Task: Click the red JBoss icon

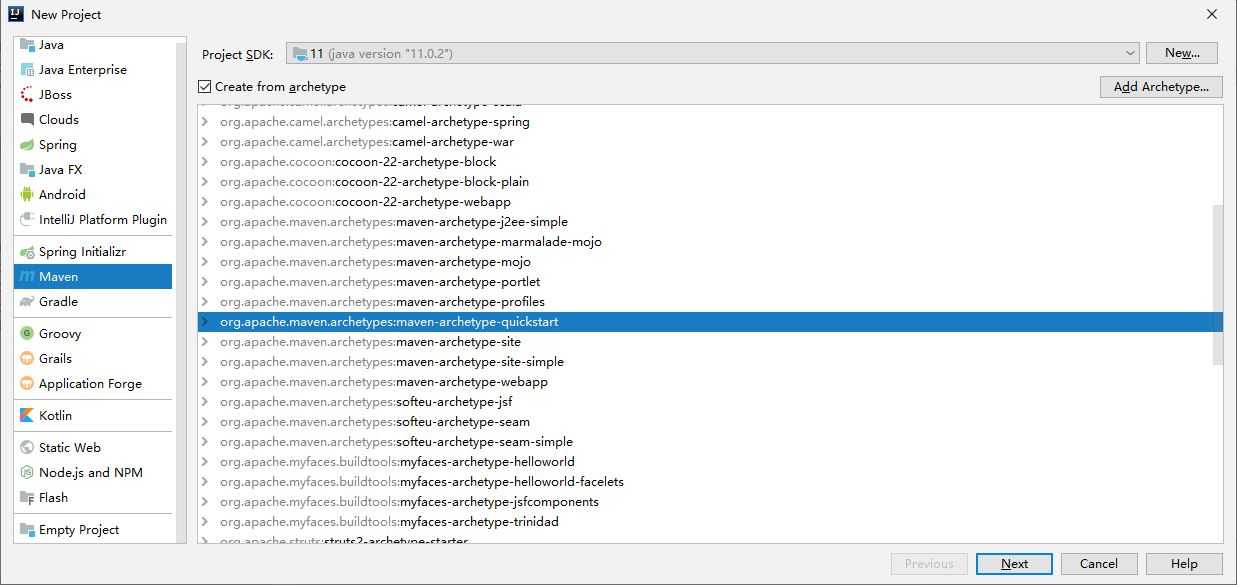Action: (27, 95)
